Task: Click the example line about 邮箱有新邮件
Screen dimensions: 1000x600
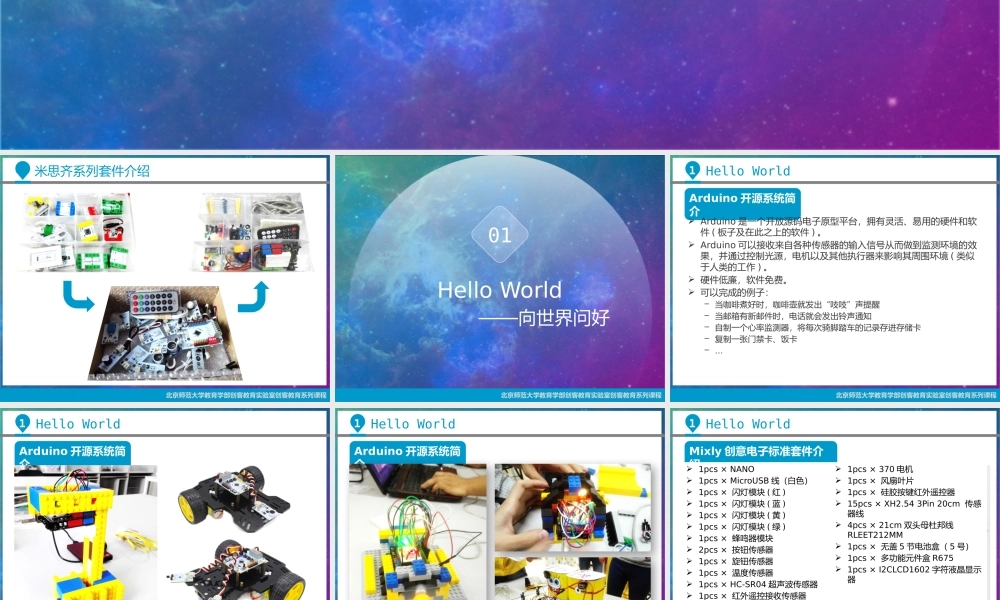Action: pos(793,316)
